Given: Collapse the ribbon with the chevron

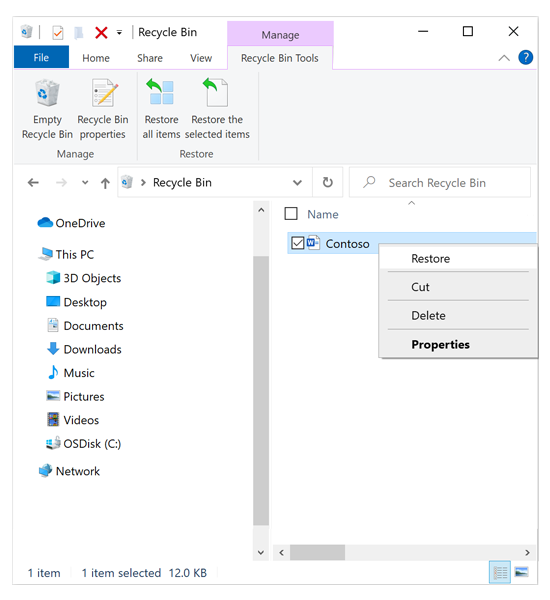Looking at the screenshot, I should [504, 58].
